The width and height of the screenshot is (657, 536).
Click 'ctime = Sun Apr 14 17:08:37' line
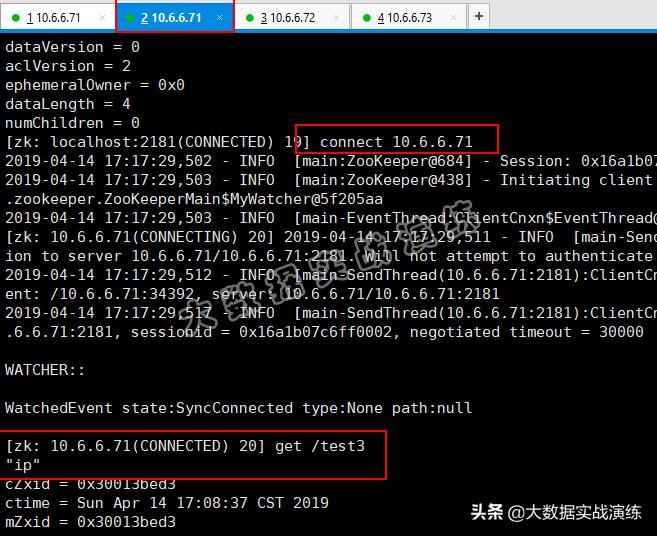(x=167, y=503)
